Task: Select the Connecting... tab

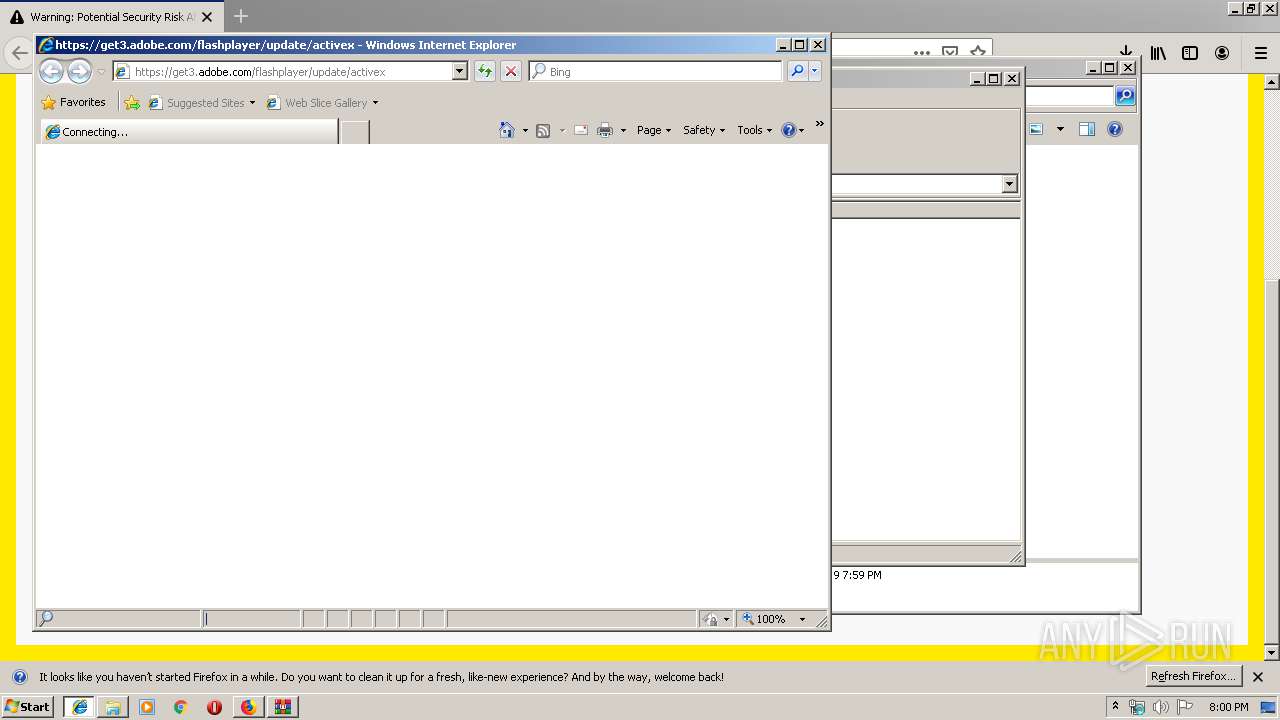Action: pyautogui.click(x=189, y=132)
